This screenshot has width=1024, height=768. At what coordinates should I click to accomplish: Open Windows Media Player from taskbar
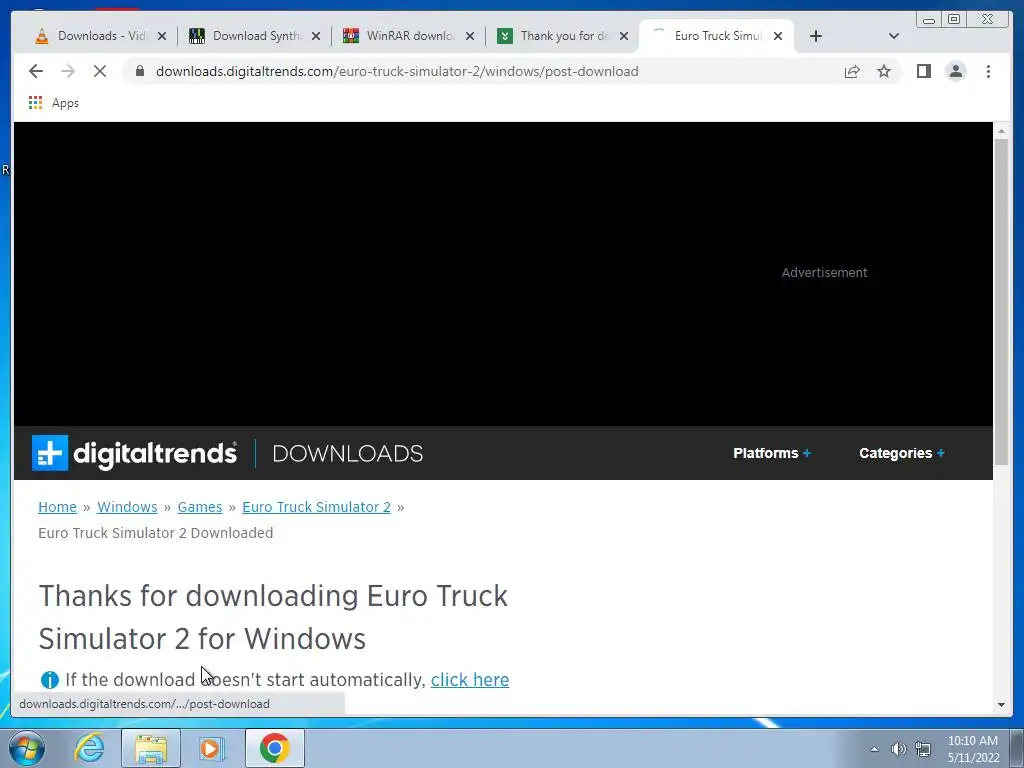(212, 748)
